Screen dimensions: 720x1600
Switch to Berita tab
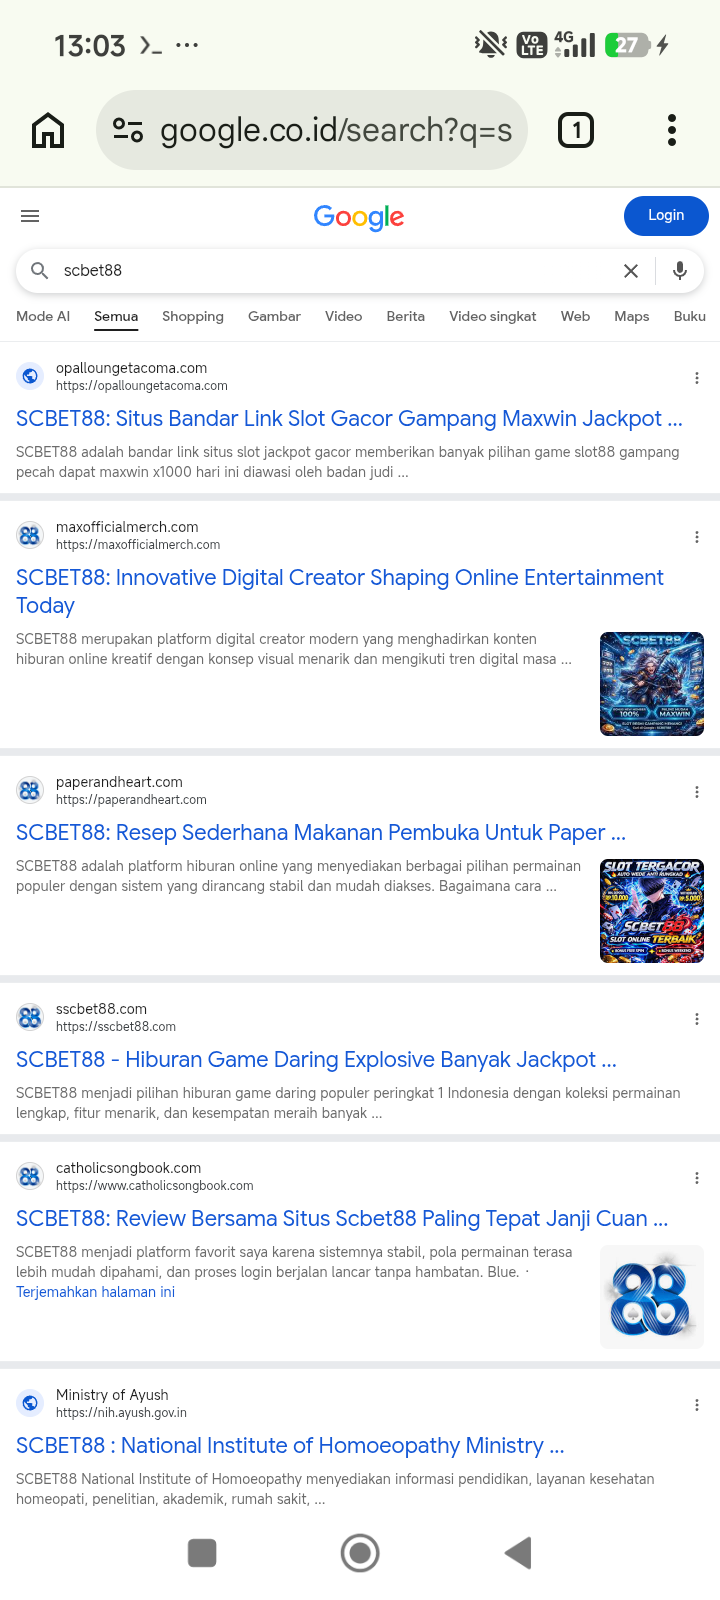pos(406,316)
